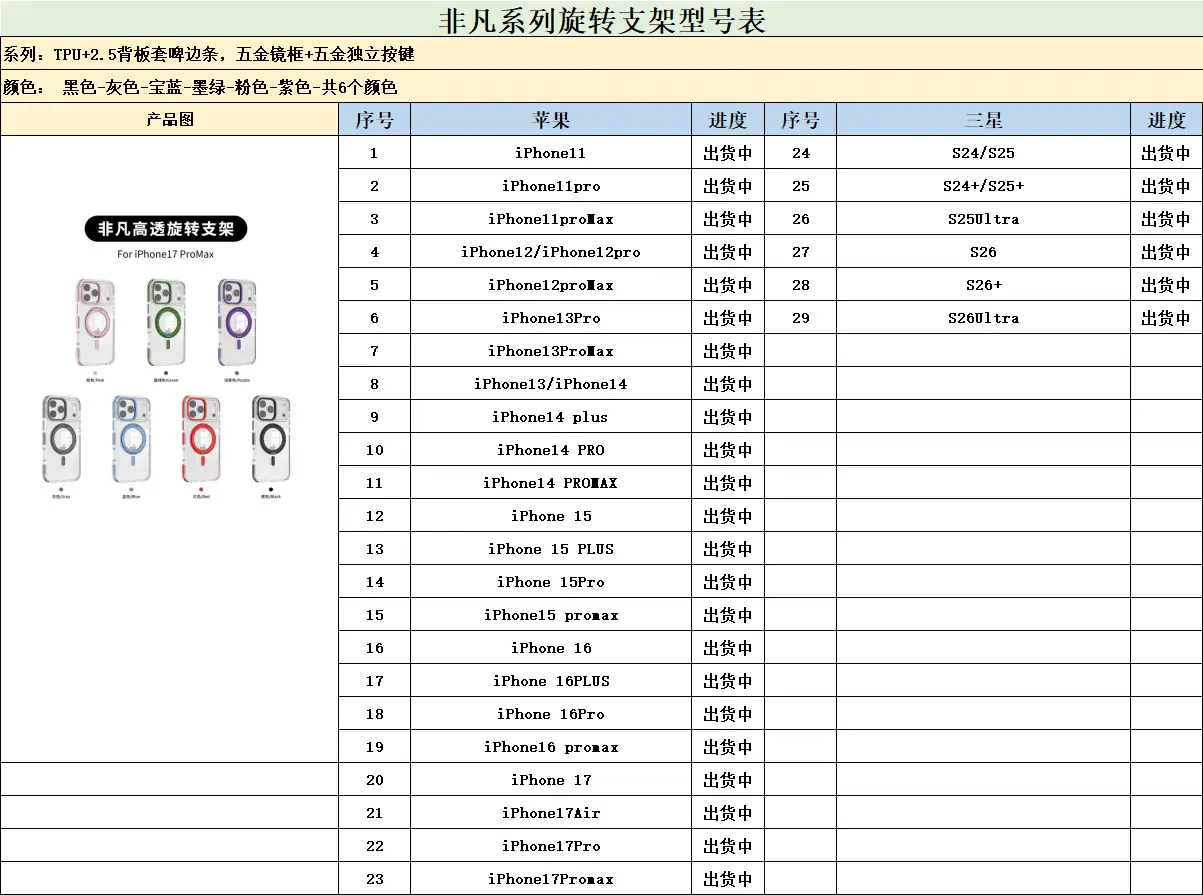Select the 出货中 status for iPhone17Air

[728, 813]
